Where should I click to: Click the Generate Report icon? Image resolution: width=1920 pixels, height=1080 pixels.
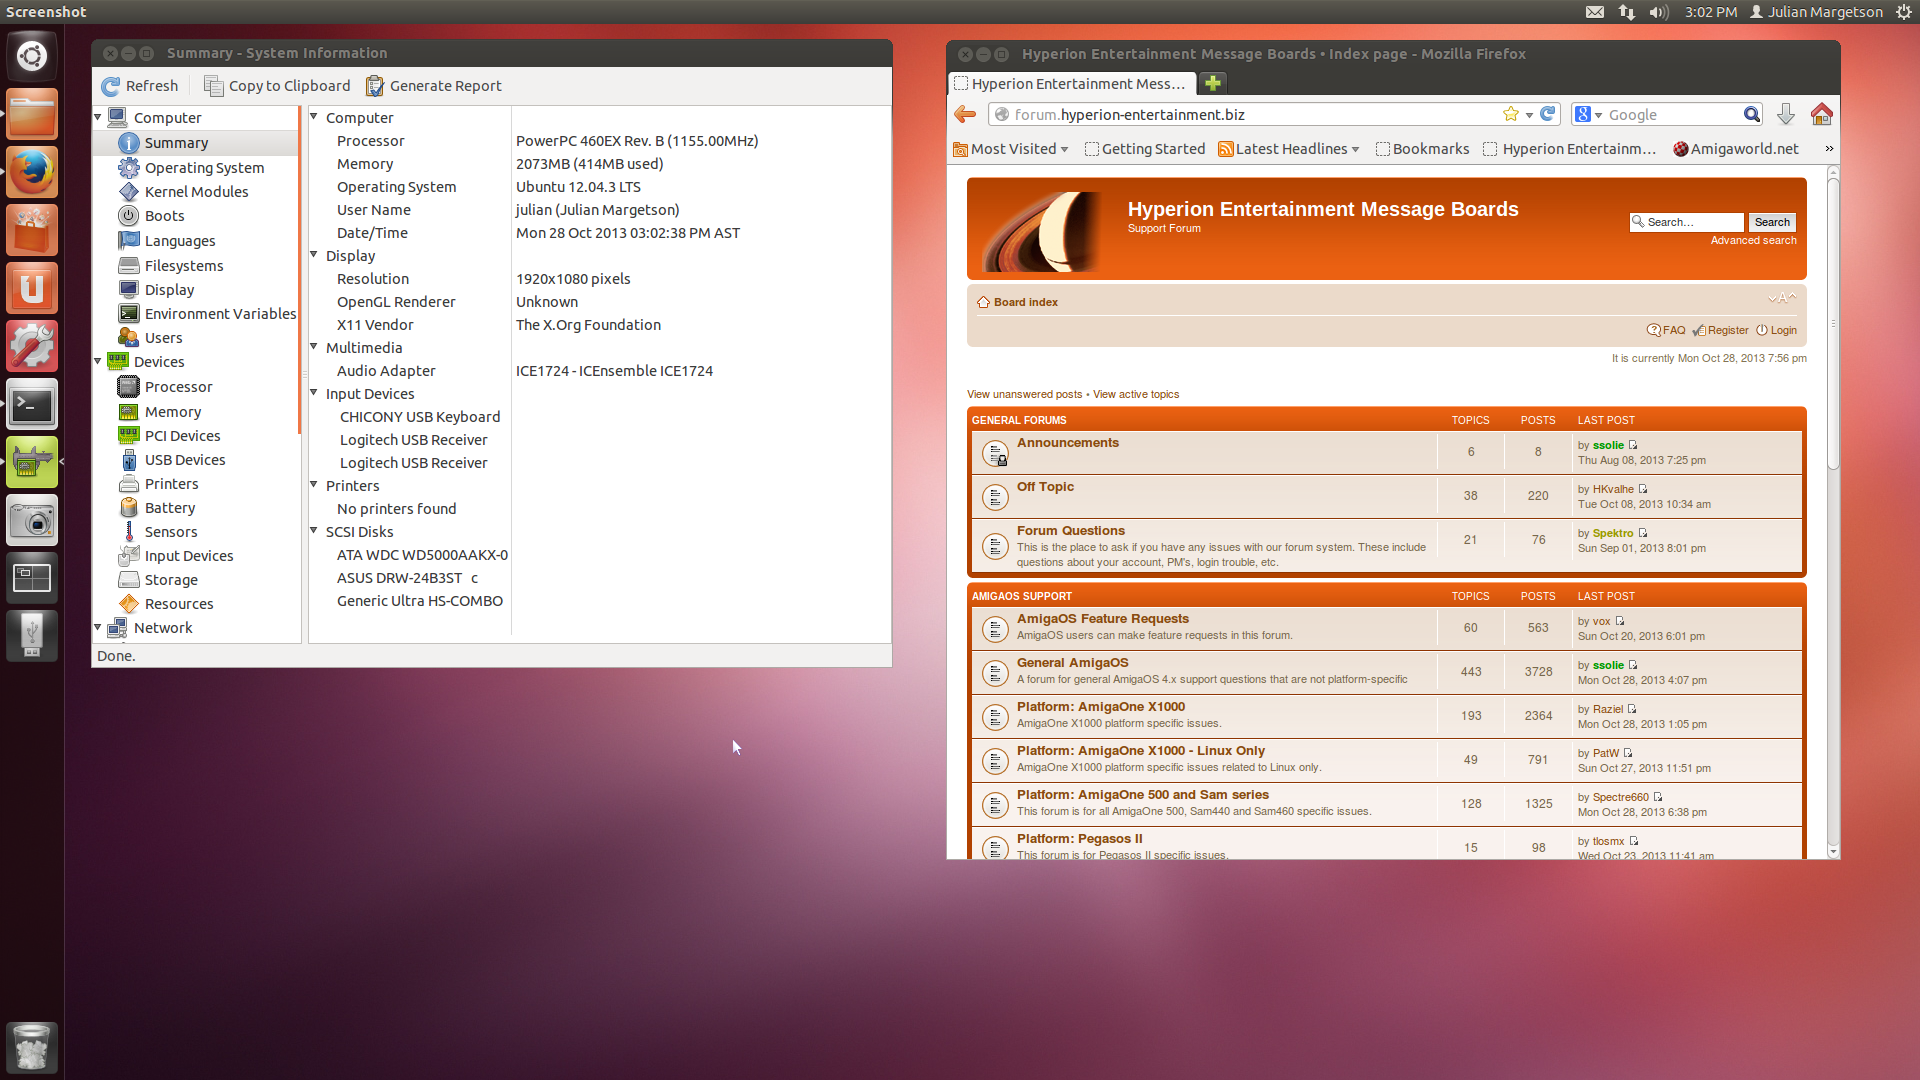(375, 86)
